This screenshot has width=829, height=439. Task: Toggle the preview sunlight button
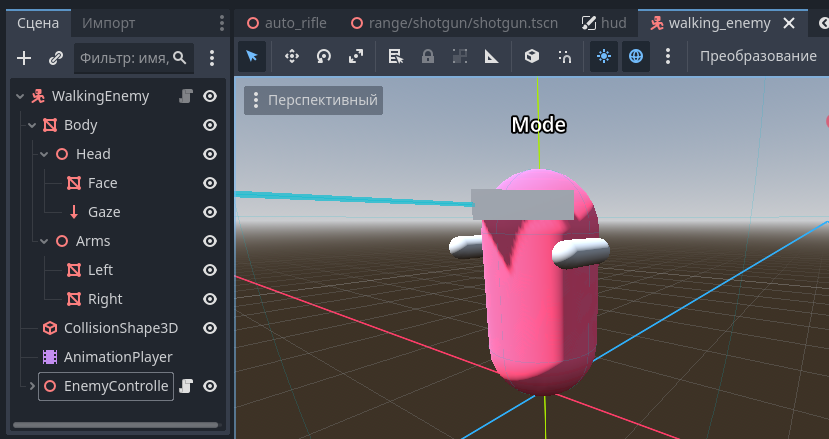point(604,57)
